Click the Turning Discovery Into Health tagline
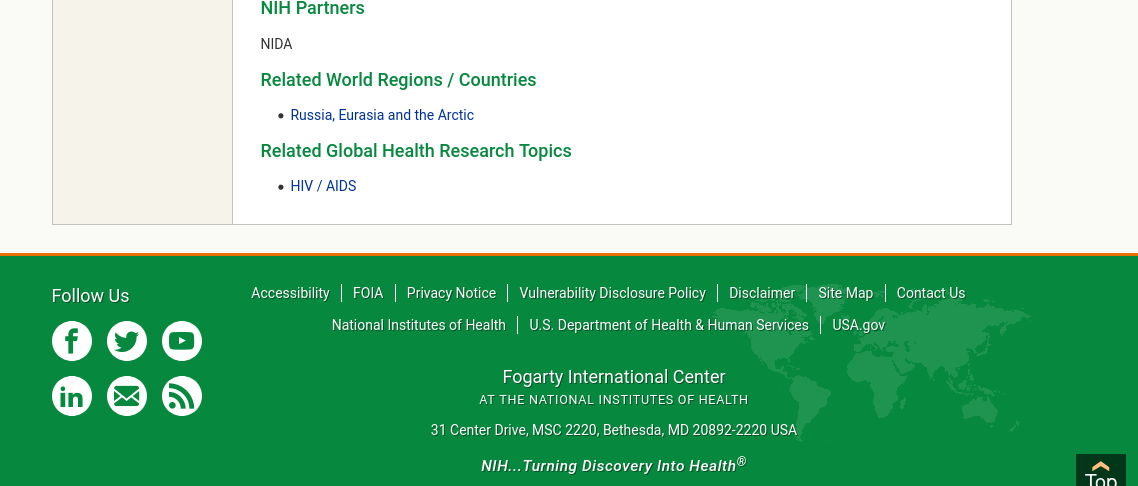Viewport: 1138px width, 486px height. click(x=614, y=465)
